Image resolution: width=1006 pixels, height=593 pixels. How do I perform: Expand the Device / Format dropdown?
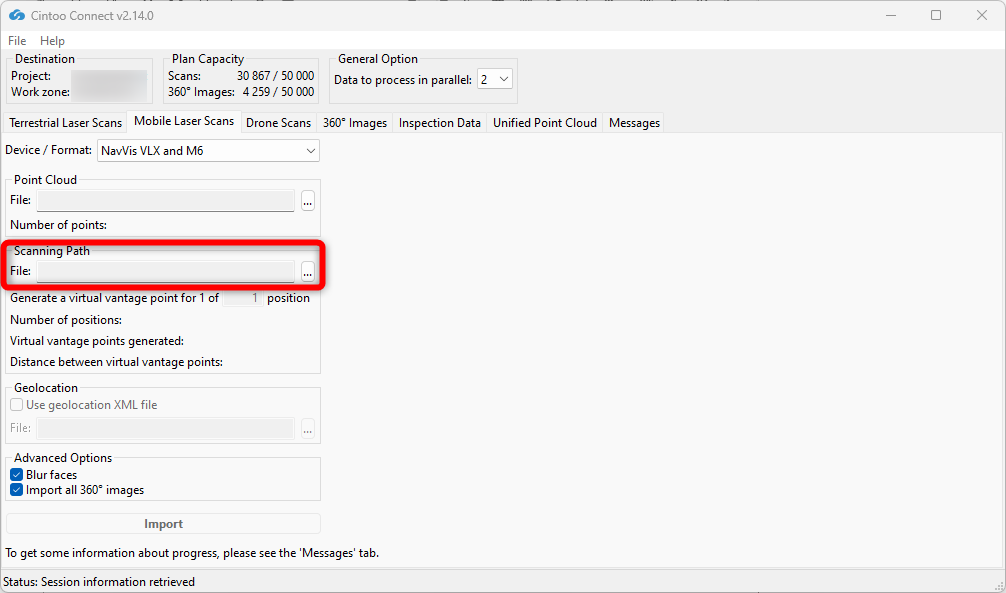click(209, 151)
